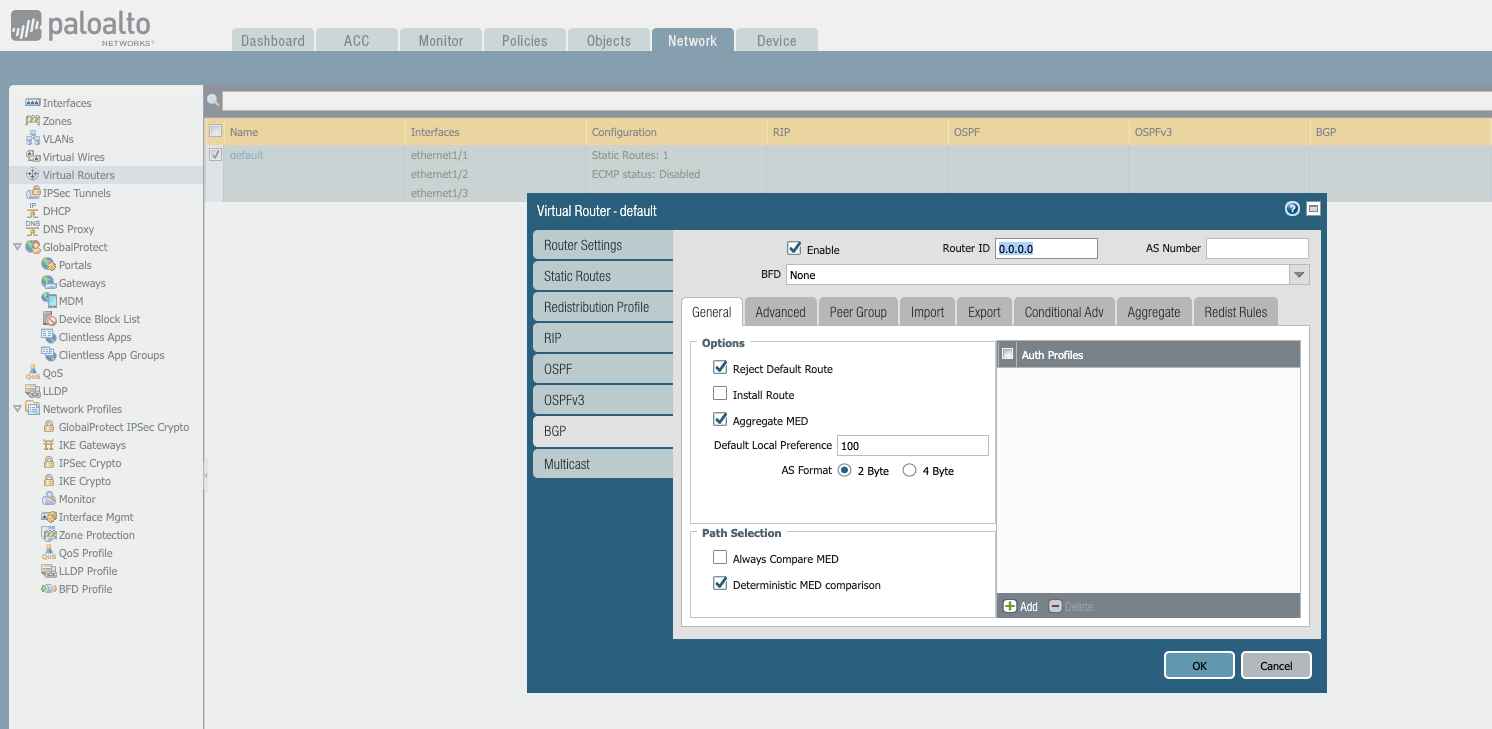
Task: Toggle the BGP Enable checkbox
Action: pyautogui.click(x=794, y=248)
